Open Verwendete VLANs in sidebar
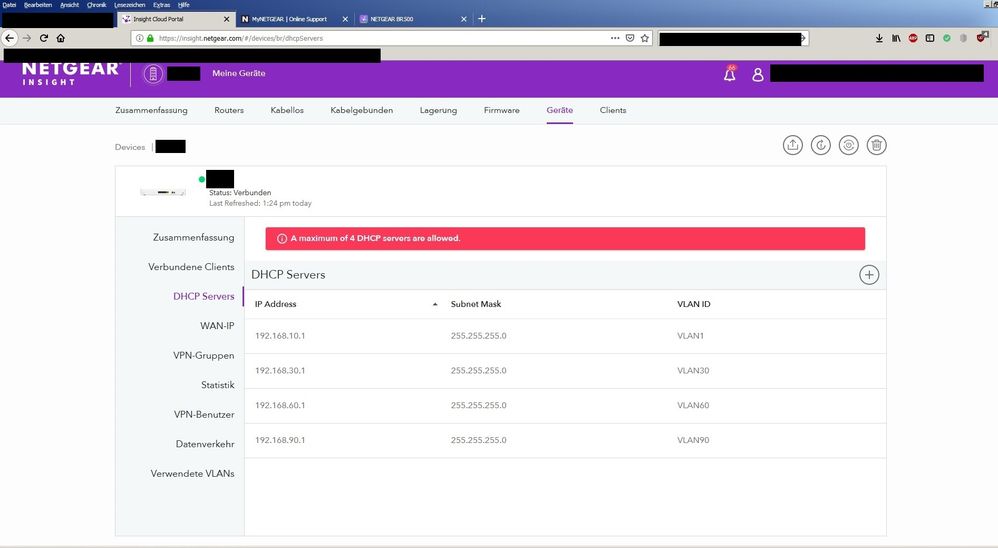 coord(192,474)
